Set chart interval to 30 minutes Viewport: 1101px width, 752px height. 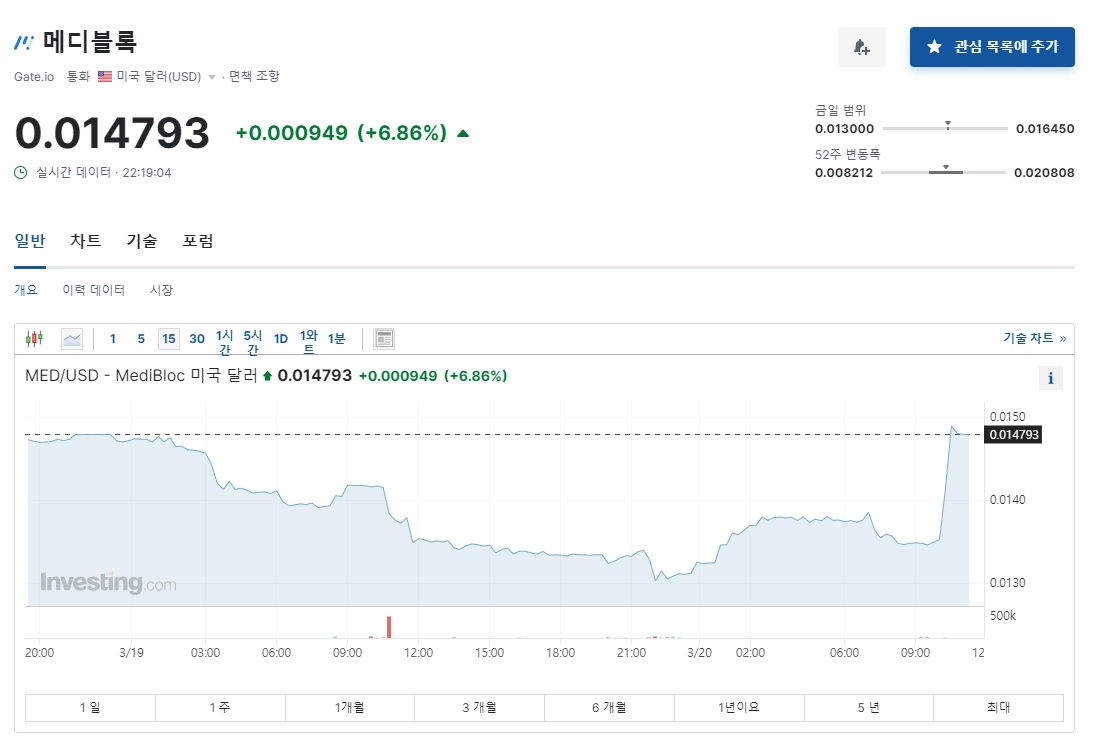(197, 339)
